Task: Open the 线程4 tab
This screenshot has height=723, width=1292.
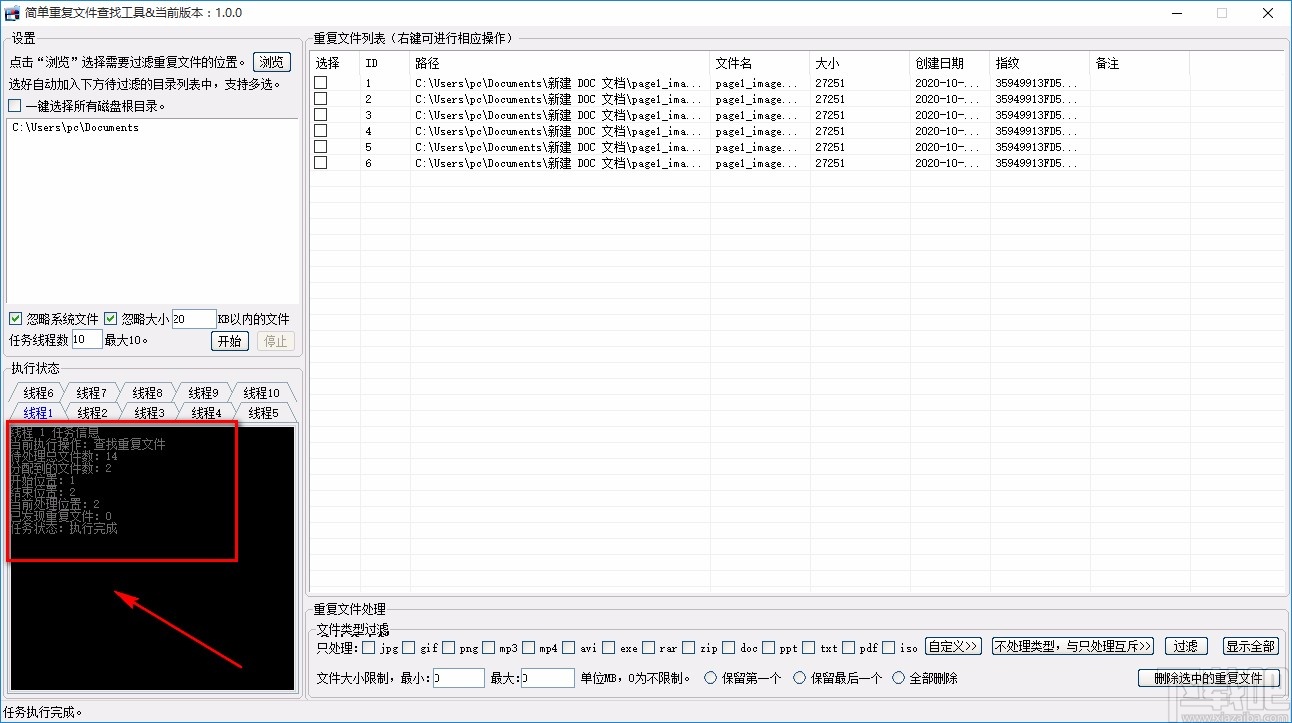Action: (206, 413)
